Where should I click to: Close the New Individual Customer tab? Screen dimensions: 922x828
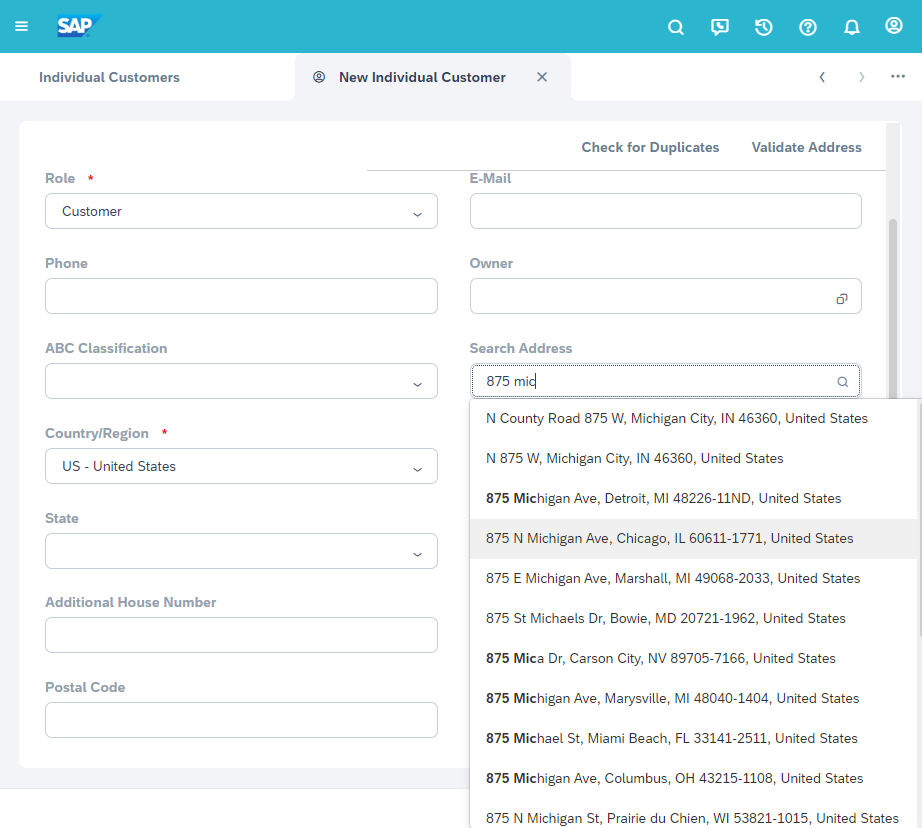[542, 77]
